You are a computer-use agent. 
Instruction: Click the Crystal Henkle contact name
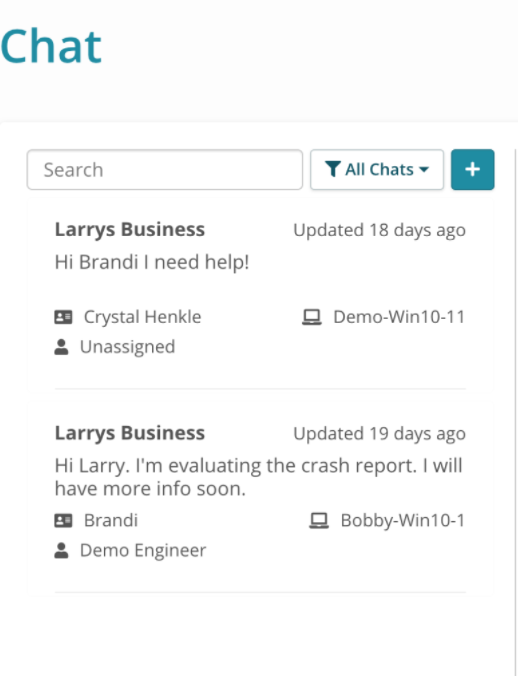point(142,317)
